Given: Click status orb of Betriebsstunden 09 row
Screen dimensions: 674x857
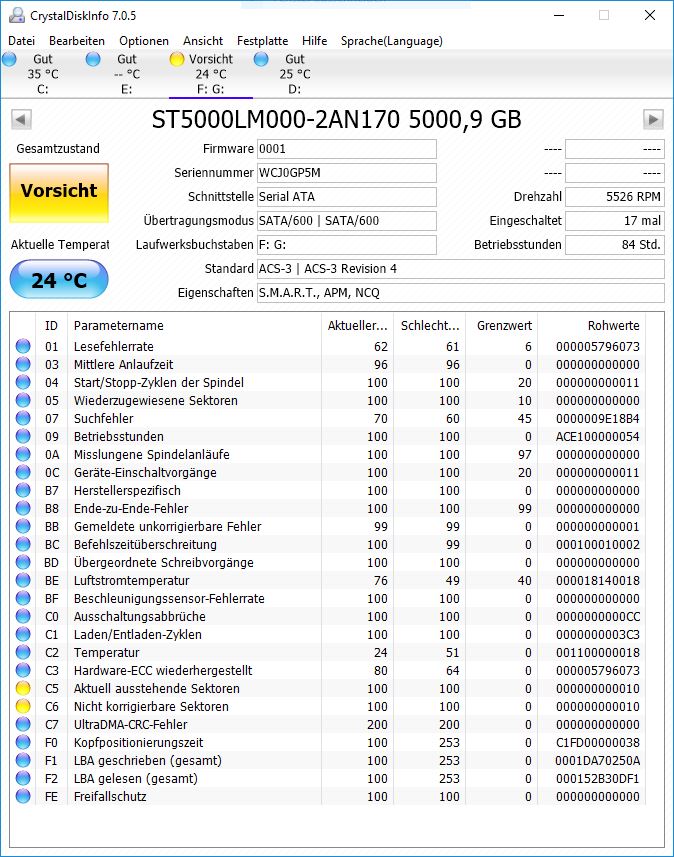Looking at the screenshot, I should pyautogui.click(x=23, y=437).
